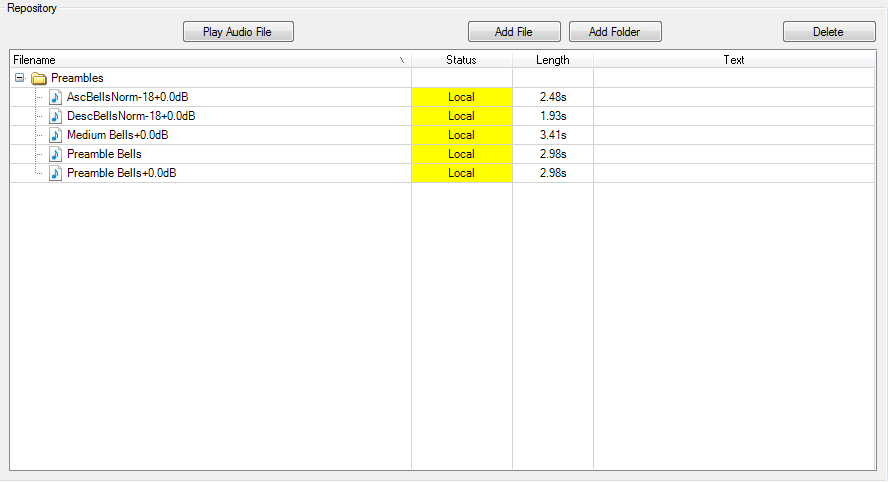The width and height of the screenshot is (888, 482).
Task: Click the Delete button
Action: point(829,32)
